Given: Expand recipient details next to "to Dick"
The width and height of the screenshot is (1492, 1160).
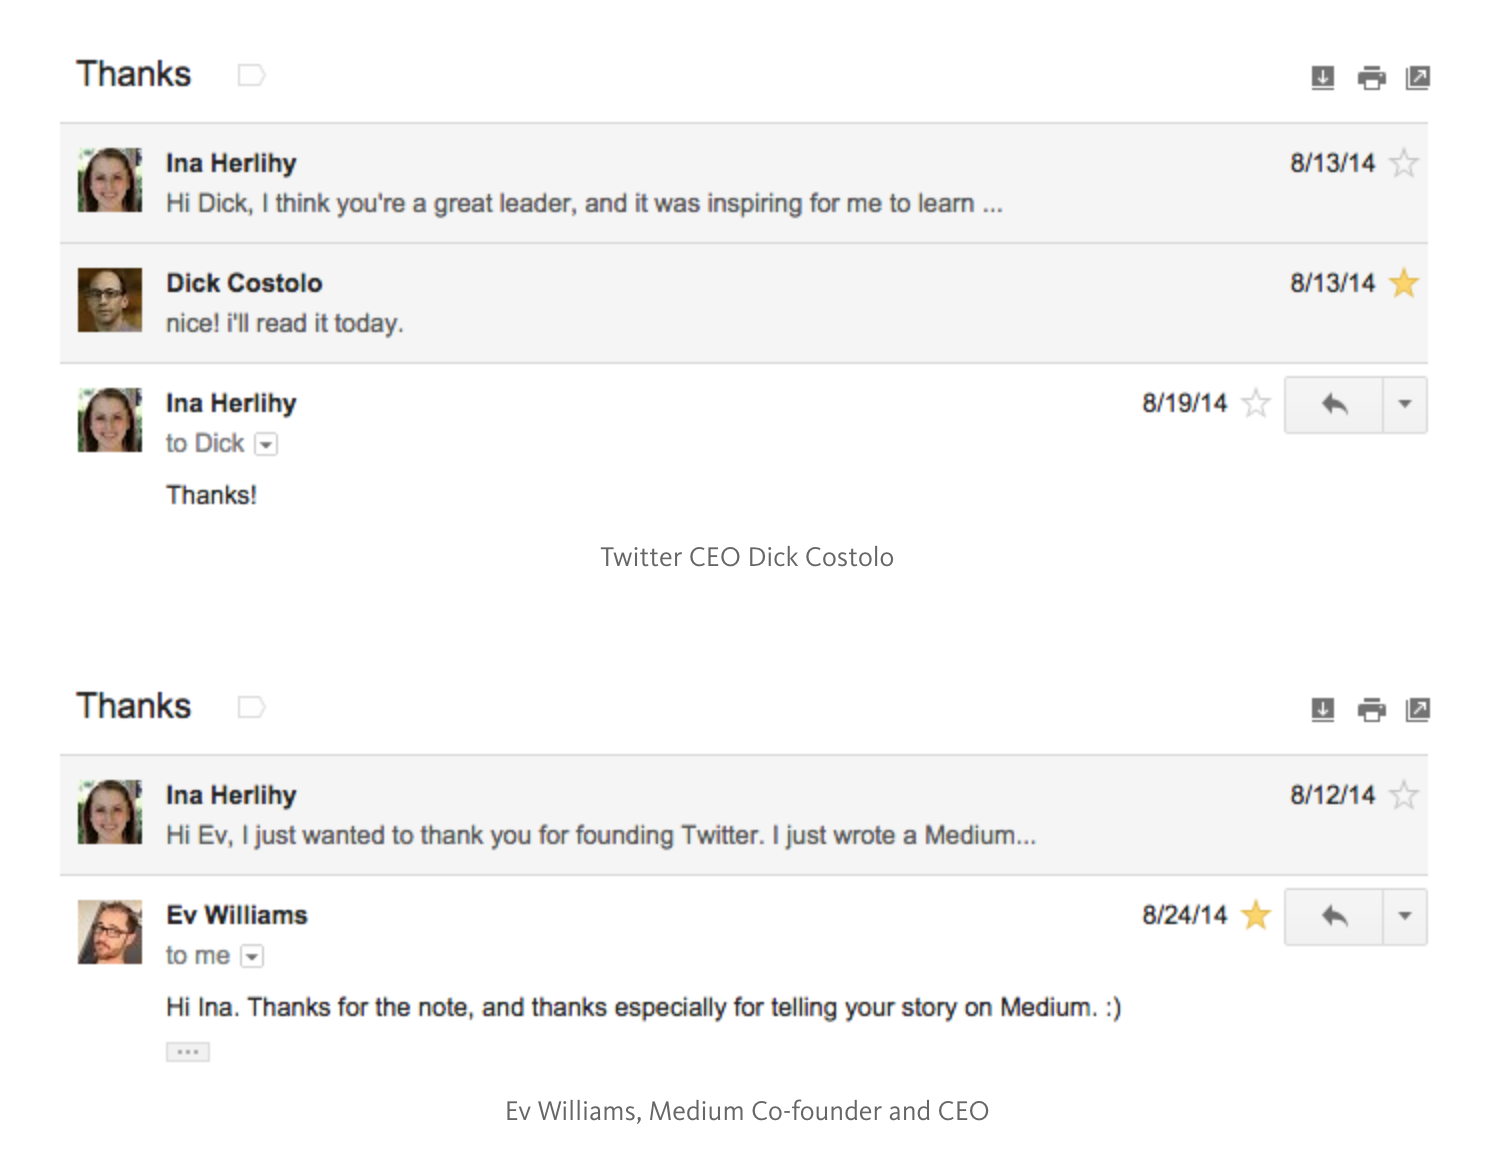Looking at the screenshot, I should tap(266, 445).
